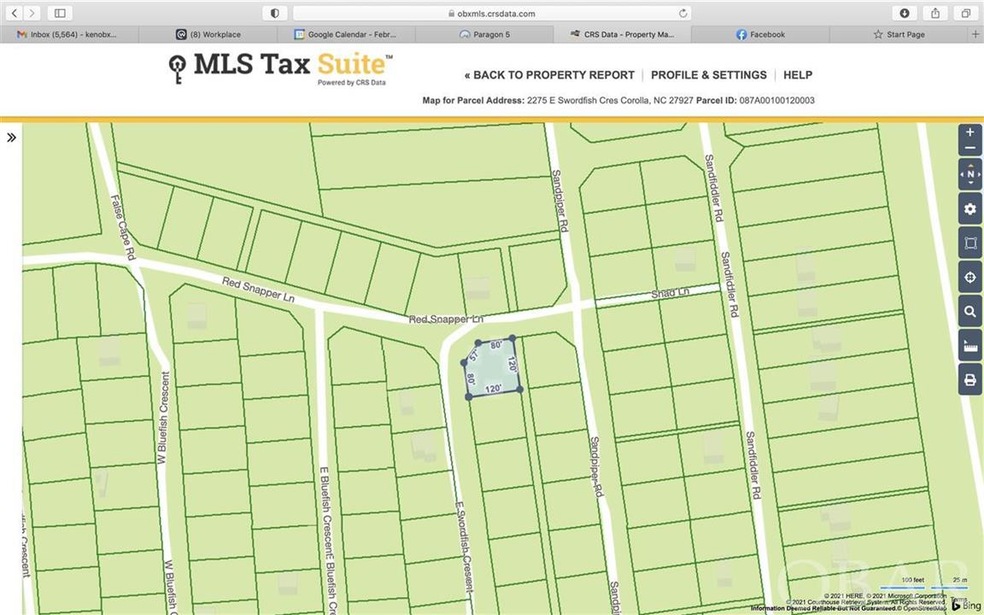Click the north compass control

click(969, 175)
